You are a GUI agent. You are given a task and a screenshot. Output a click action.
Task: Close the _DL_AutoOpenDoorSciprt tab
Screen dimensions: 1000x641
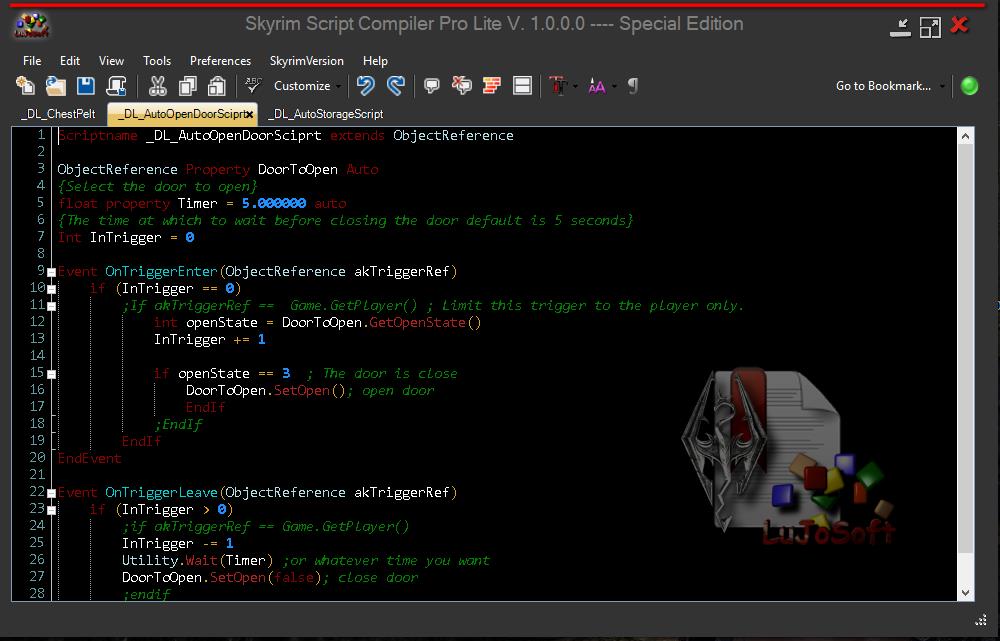(x=249, y=115)
